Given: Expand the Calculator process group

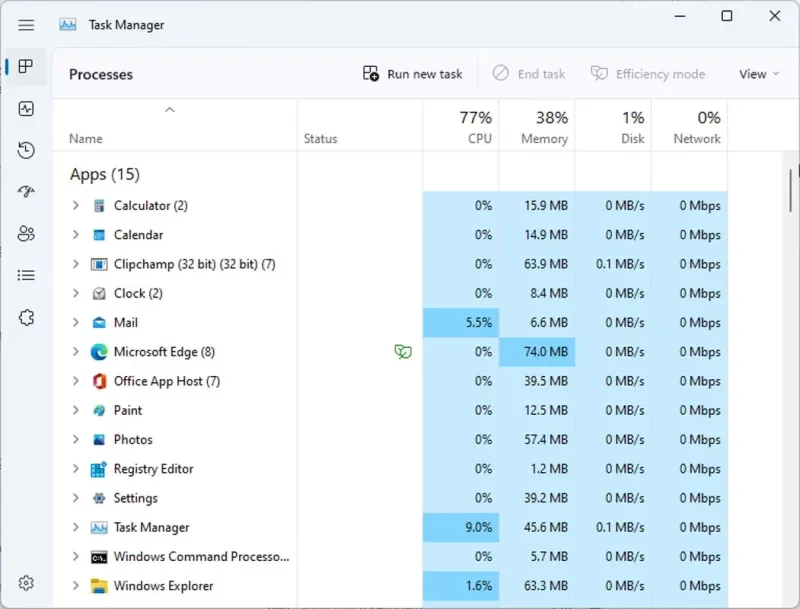Looking at the screenshot, I should tap(75, 206).
